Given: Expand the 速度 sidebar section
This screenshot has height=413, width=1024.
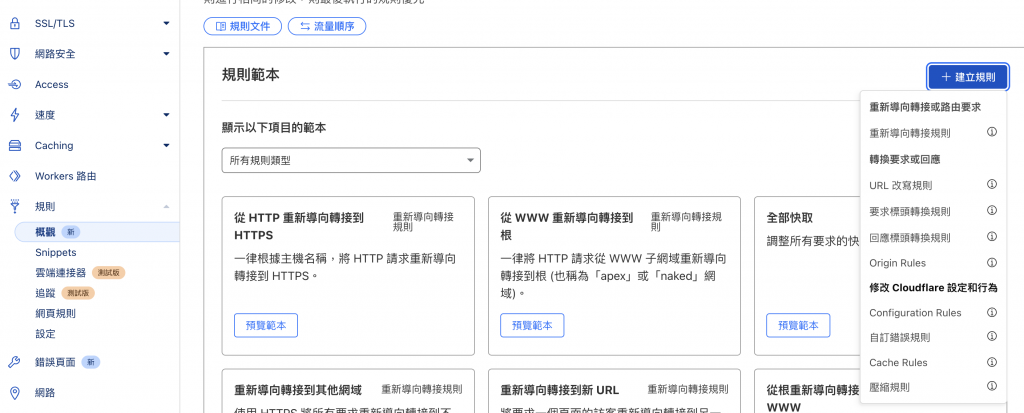Looking at the screenshot, I should click(x=167, y=115).
